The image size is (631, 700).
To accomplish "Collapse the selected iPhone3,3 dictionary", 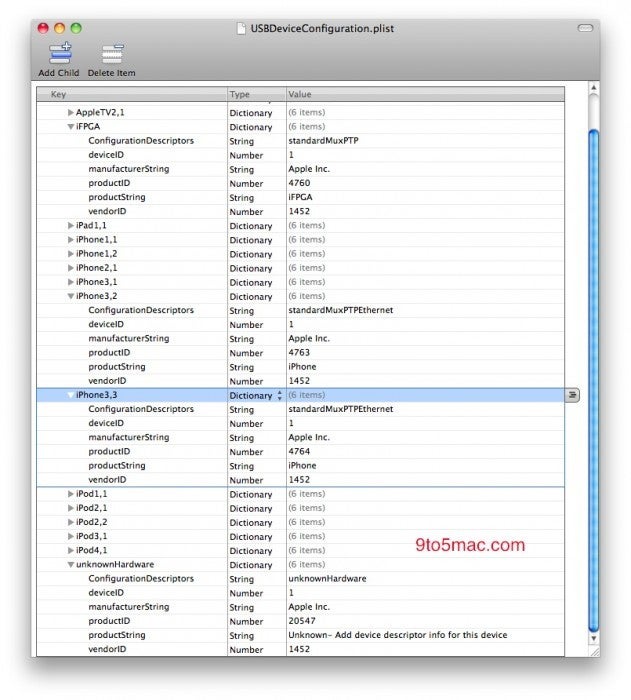I will tap(71, 395).
